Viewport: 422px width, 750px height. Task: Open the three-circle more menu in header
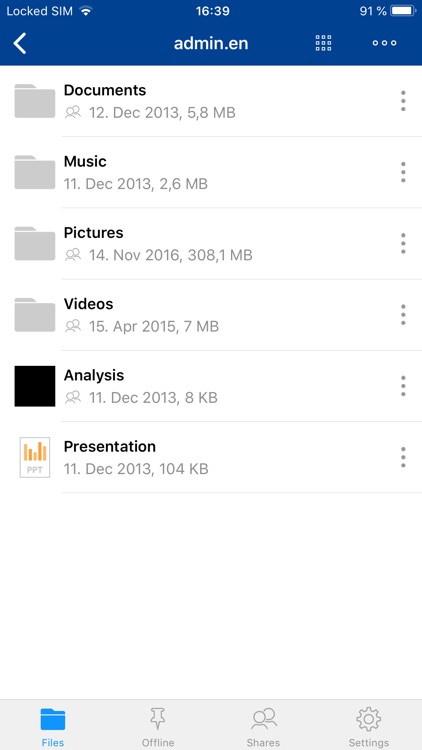tap(384, 43)
